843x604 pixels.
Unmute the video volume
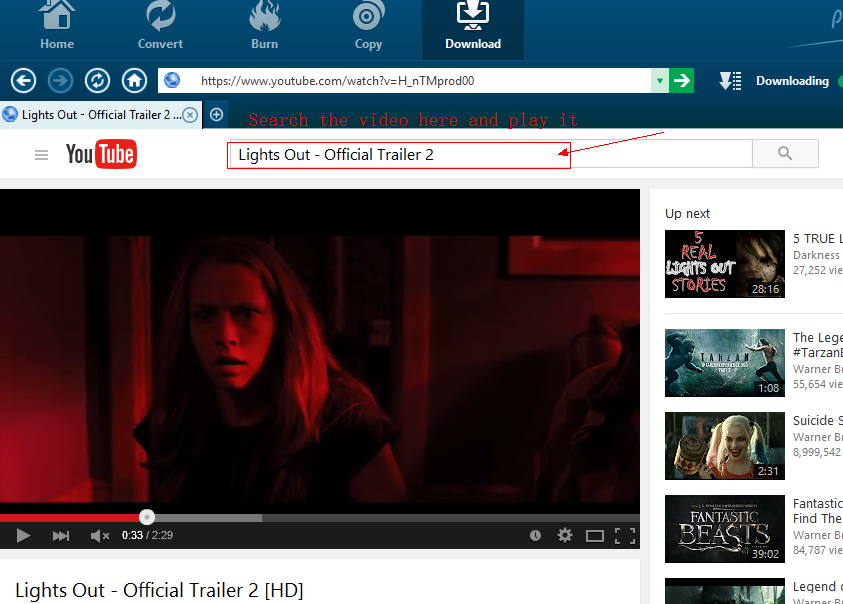[x=99, y=535]
